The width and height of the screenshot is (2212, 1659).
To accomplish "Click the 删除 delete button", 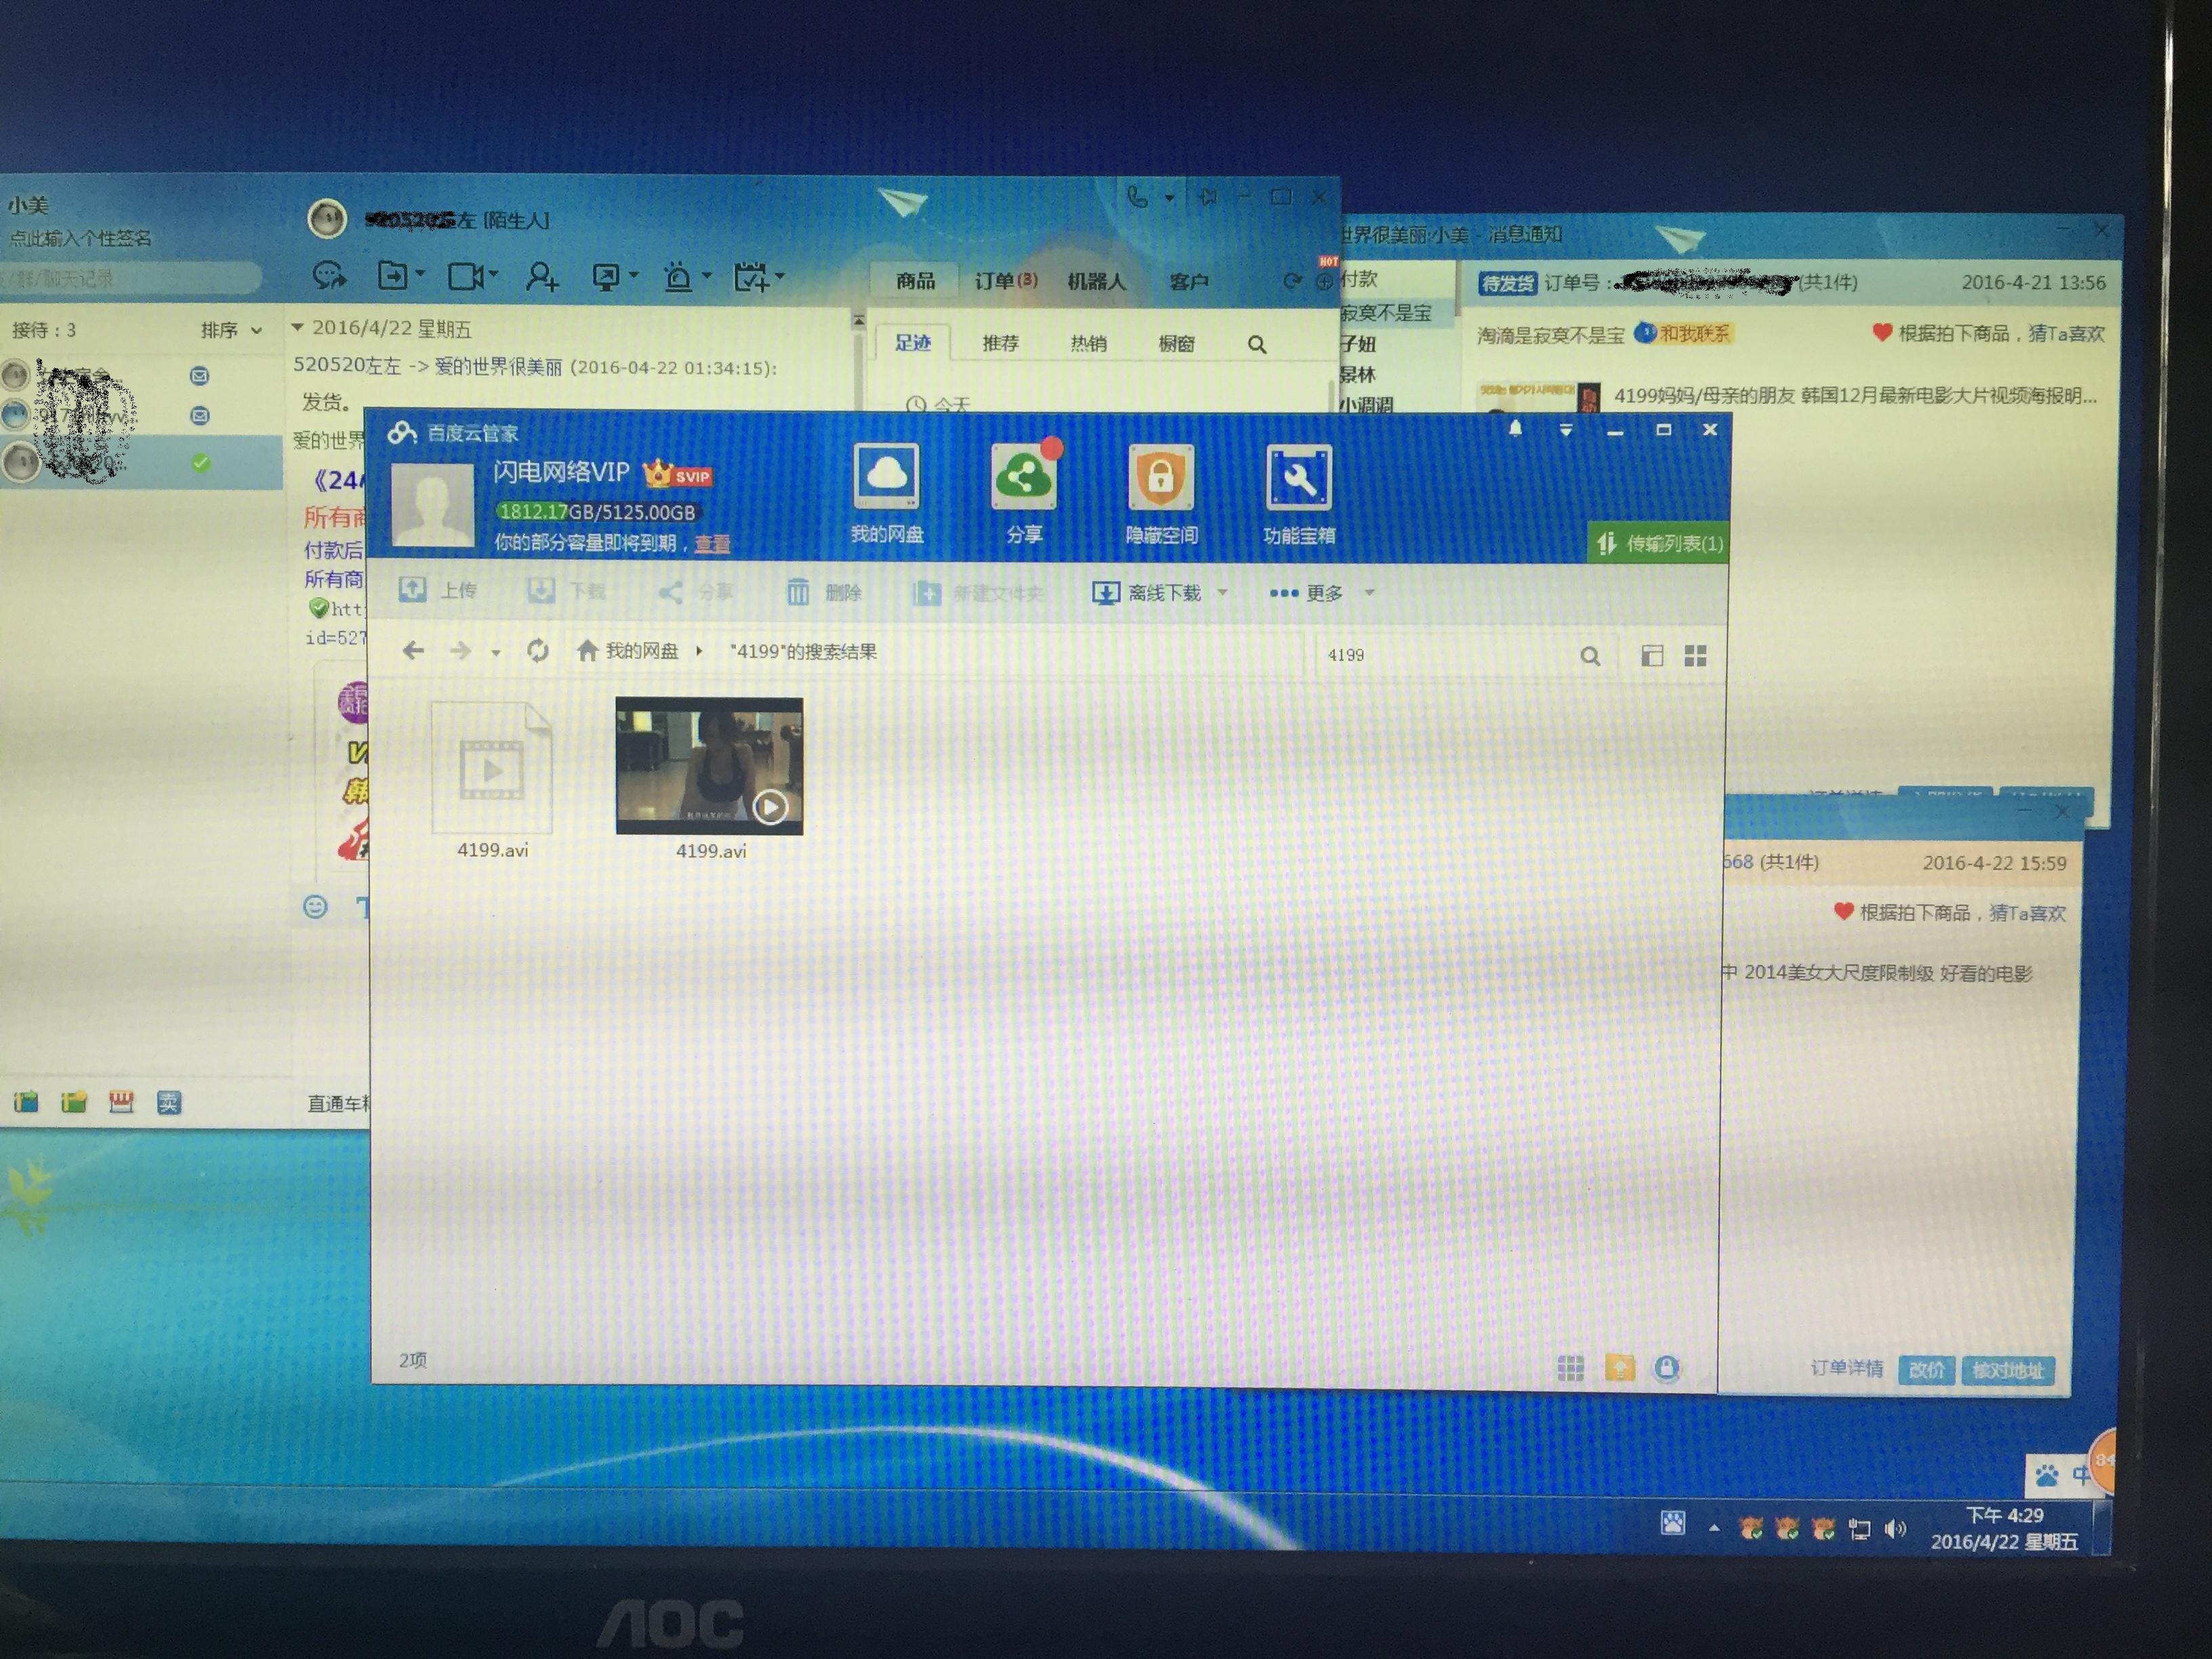I will (824, 592).
